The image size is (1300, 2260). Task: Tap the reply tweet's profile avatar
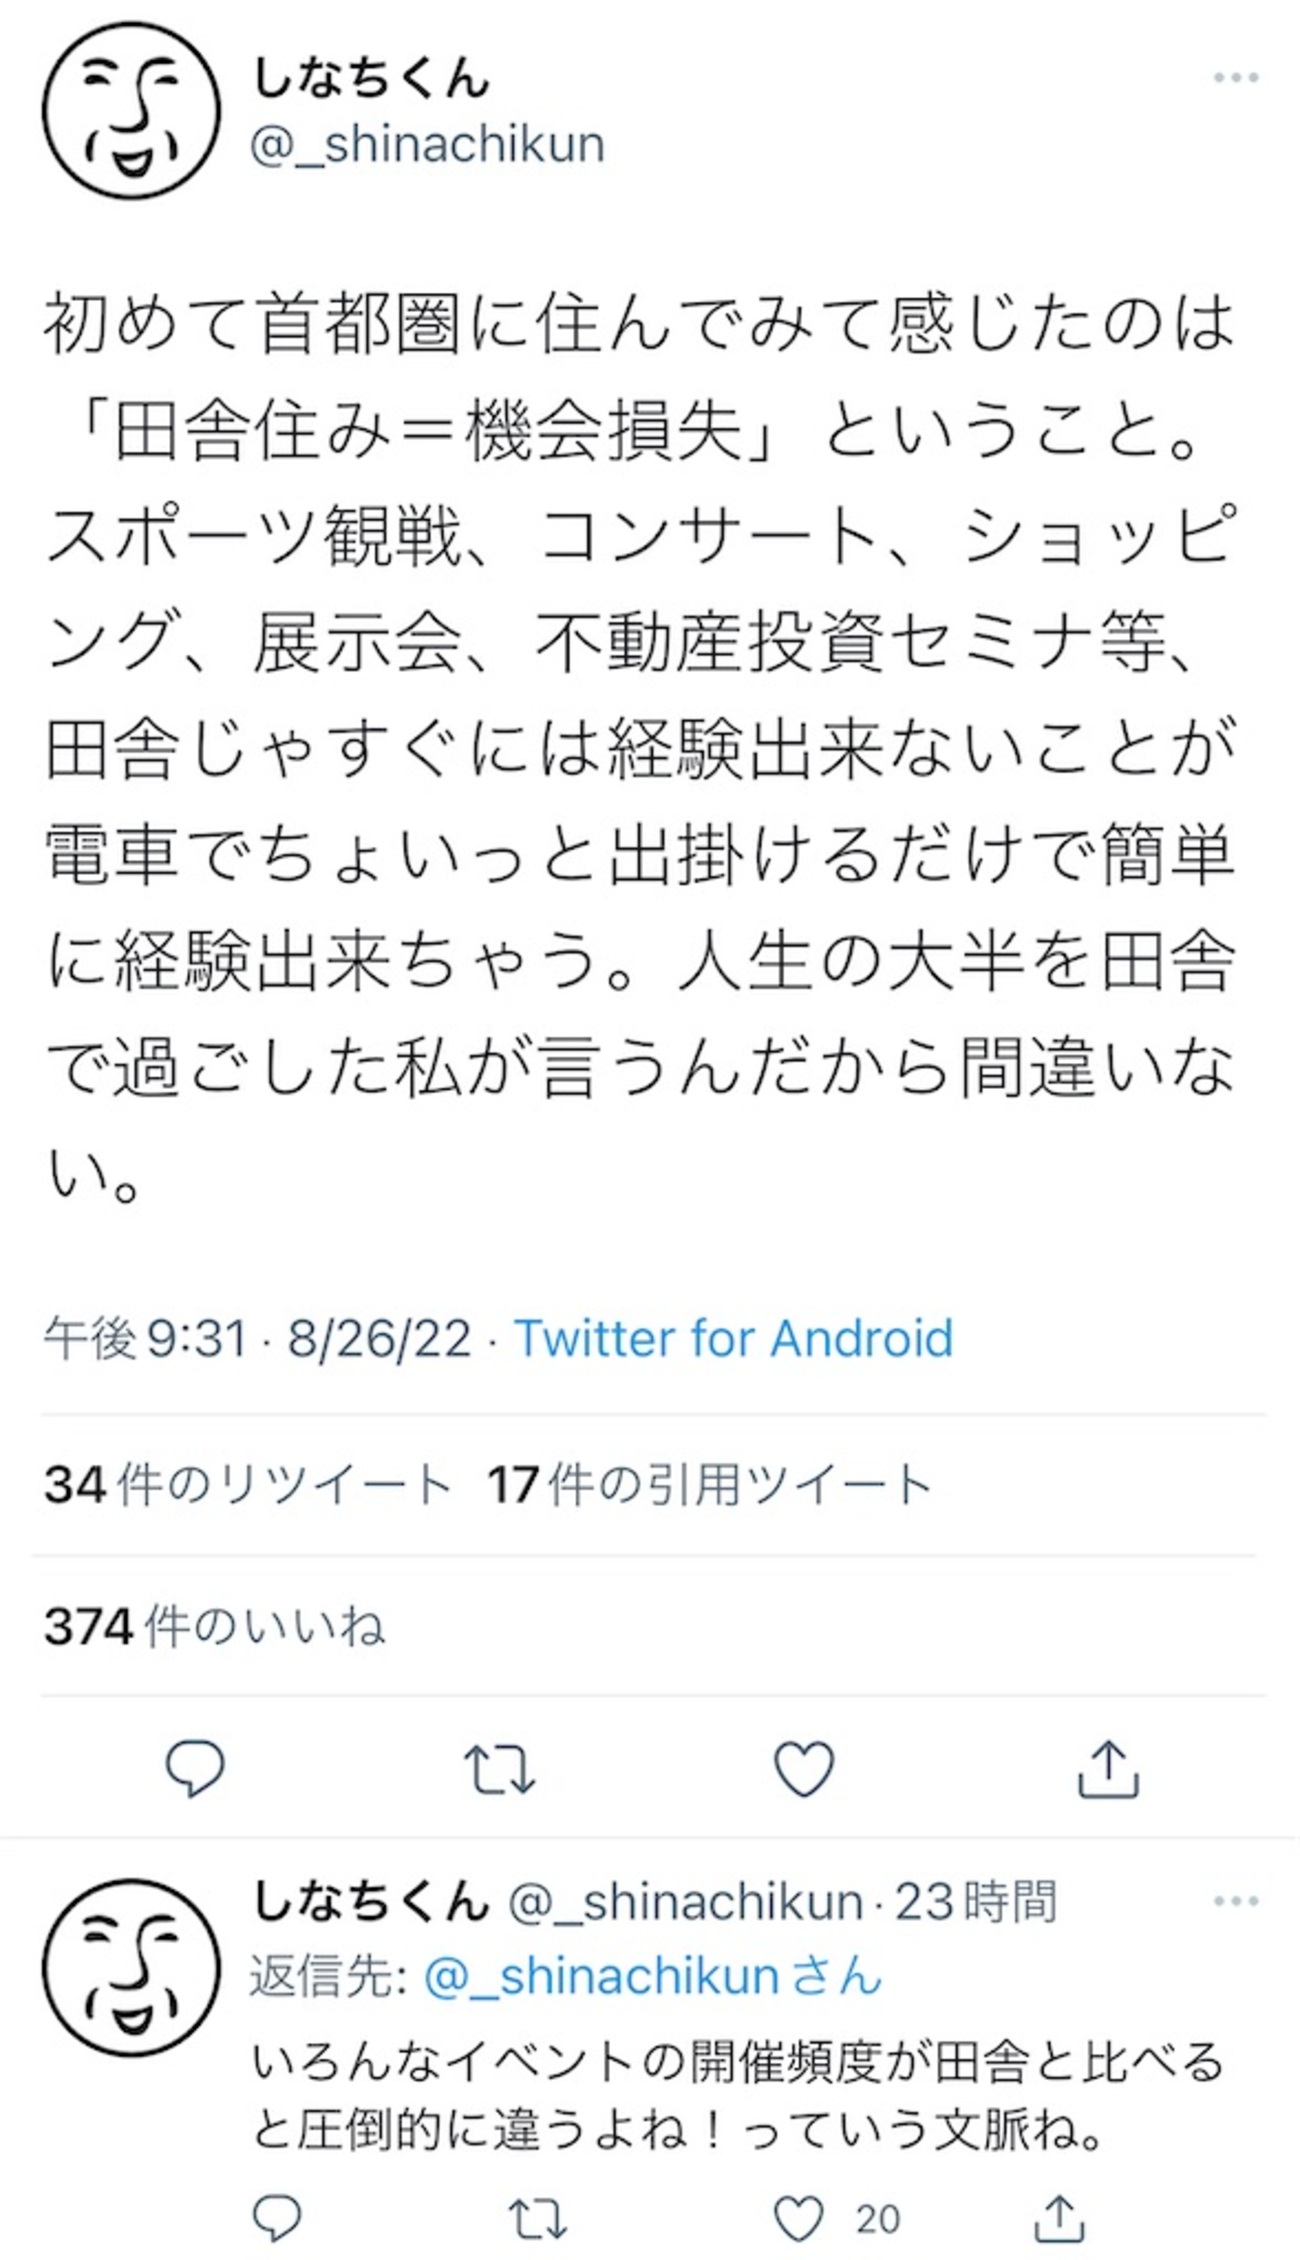click(130, 1965)
